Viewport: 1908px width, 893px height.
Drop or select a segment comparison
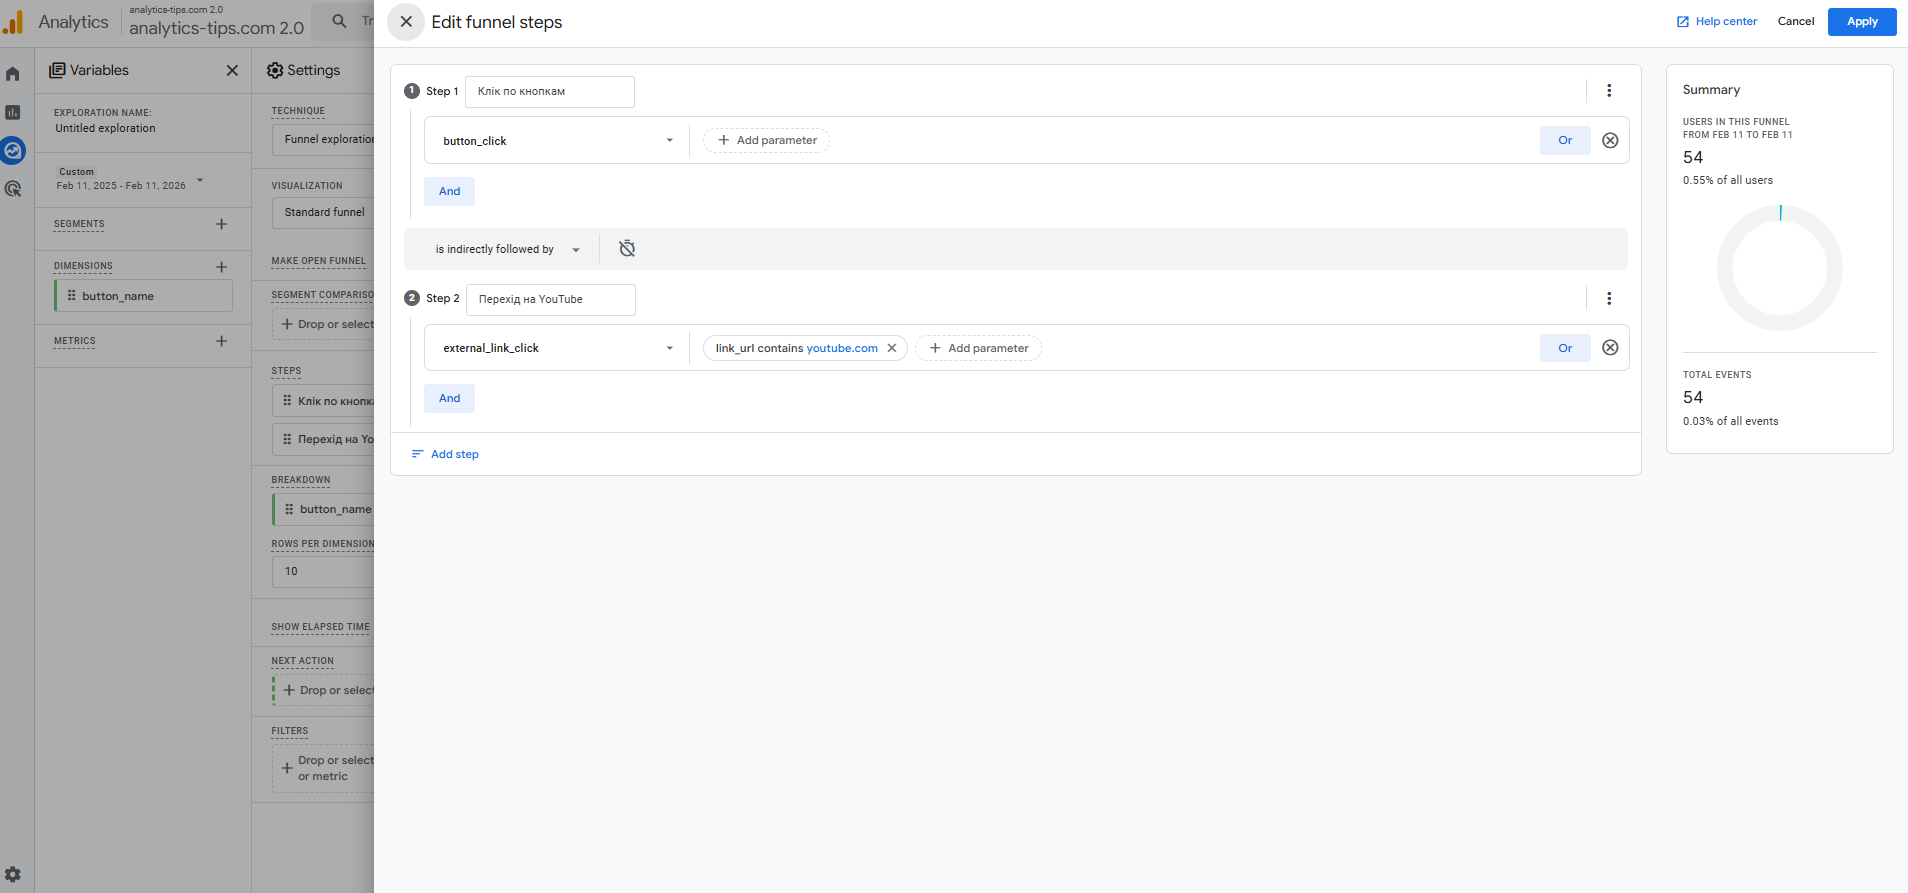[x=324, y=324]
